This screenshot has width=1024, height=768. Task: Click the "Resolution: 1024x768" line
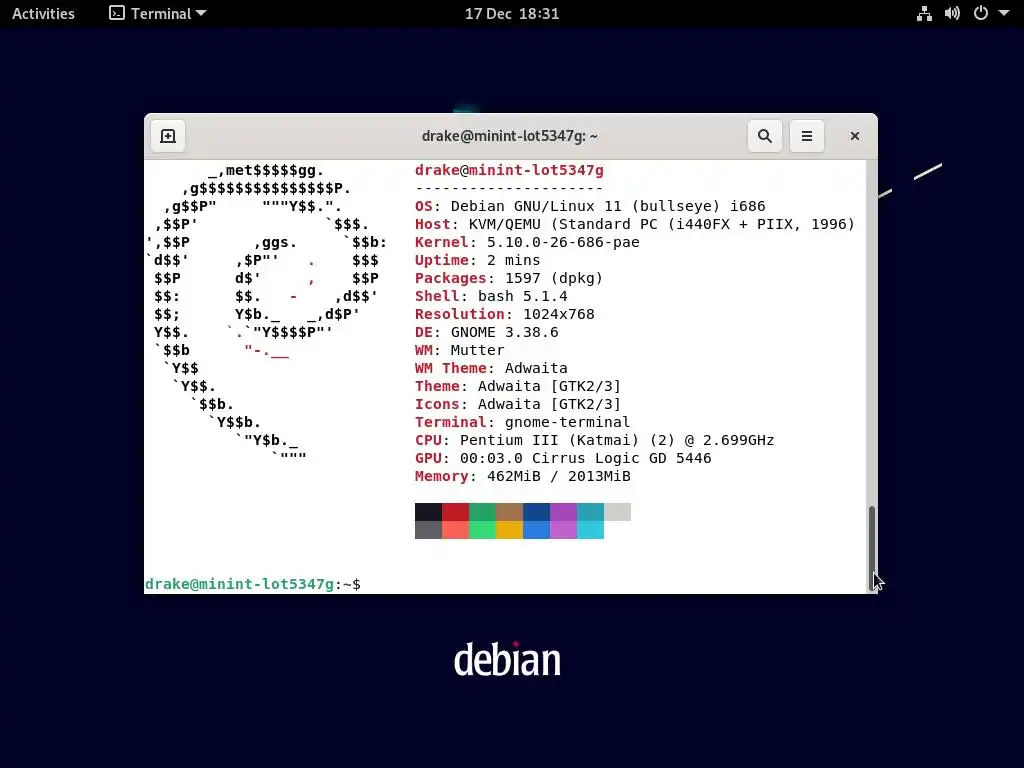coord(505,314)
